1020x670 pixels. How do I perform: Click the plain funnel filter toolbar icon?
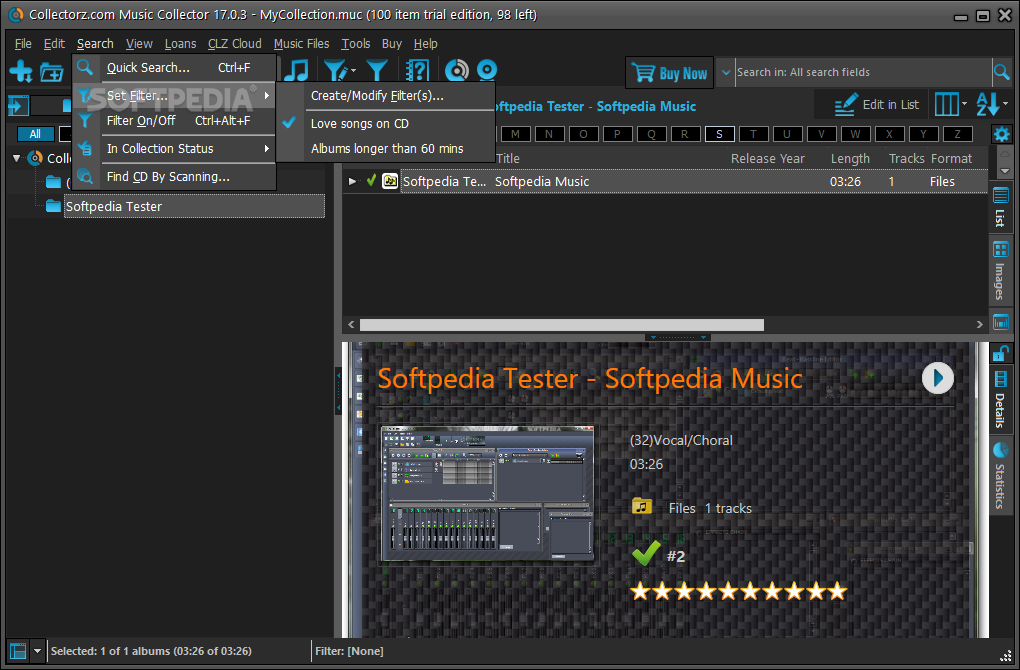(x=377, y=70)
